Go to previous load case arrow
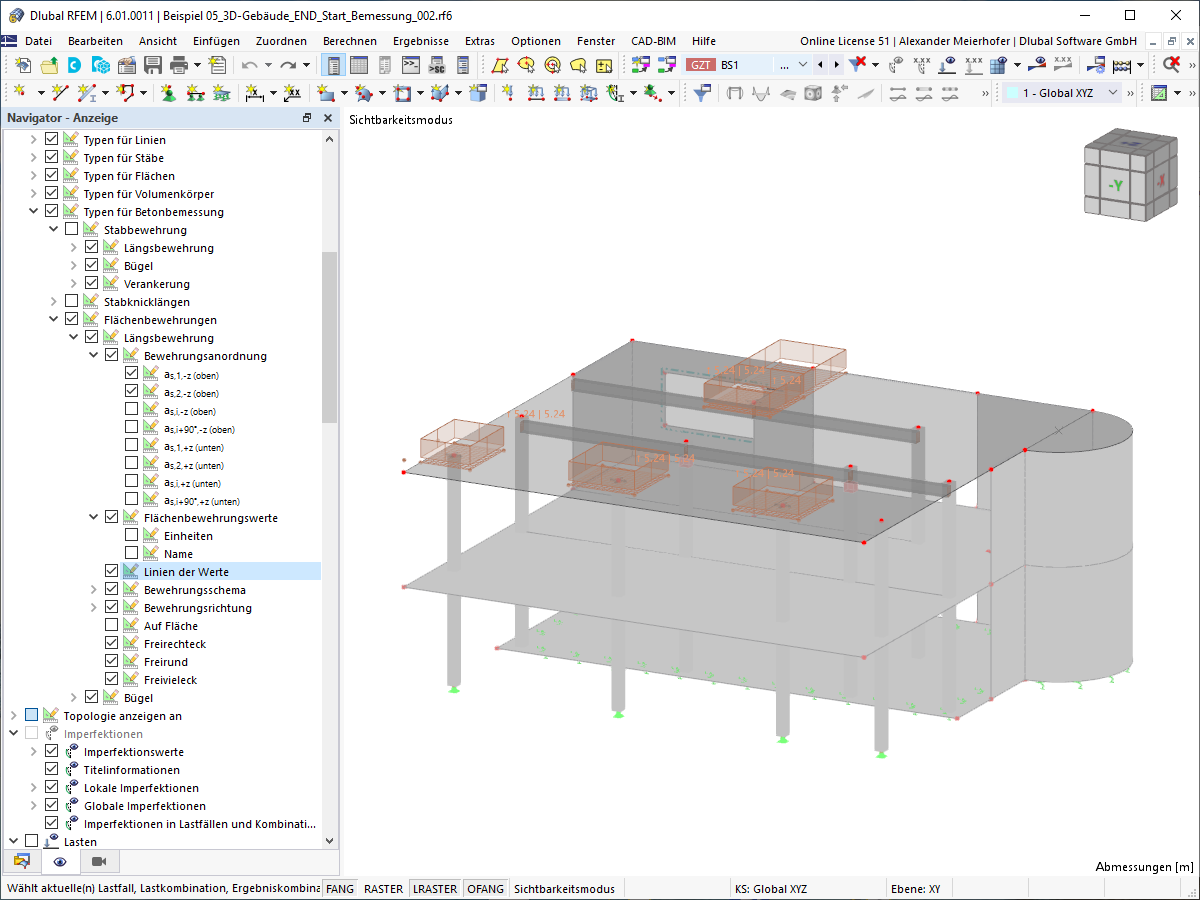Viewport: 1200px width, 900px height. point(821,65)
